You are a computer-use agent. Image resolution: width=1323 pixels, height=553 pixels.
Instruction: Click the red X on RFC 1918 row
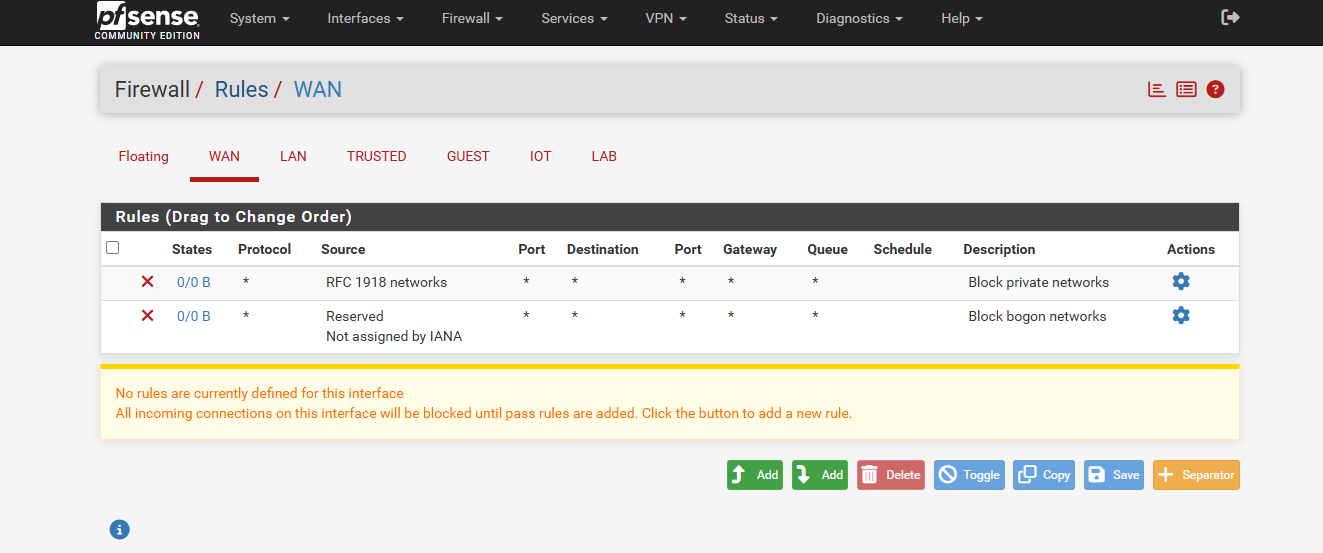tap(147, 282)
